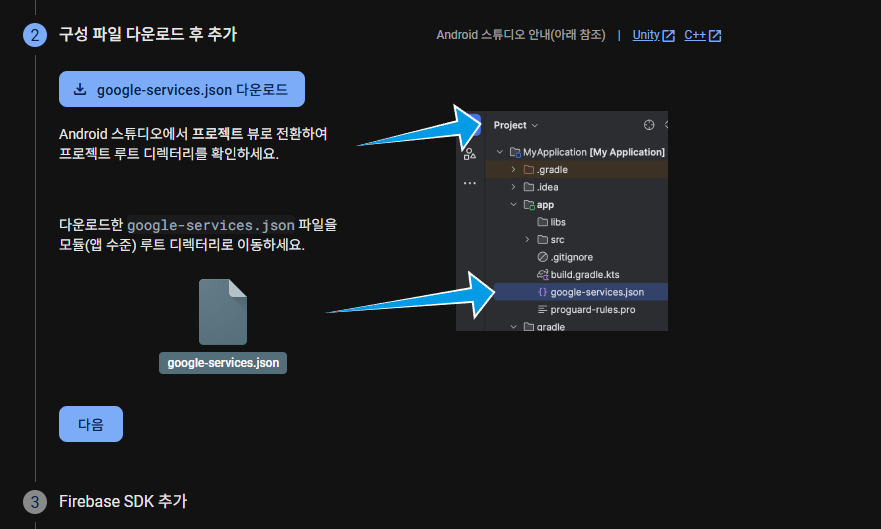Click the text-lines icon beside proguard-rules.pro
This screenshot has width=881, height=529.
542,309
